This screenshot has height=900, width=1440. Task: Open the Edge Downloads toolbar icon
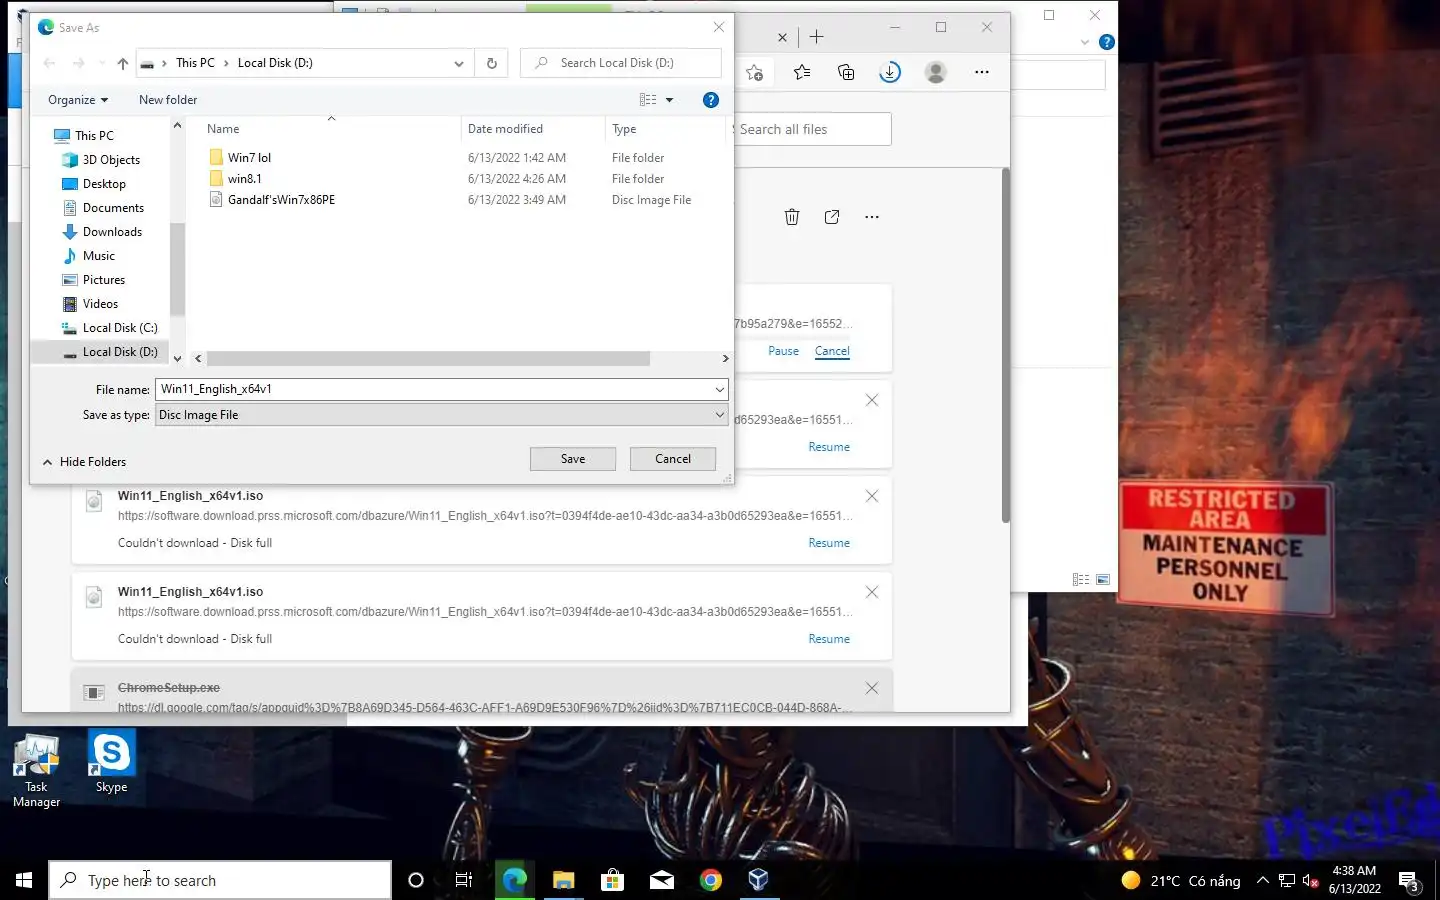[890, 72]
